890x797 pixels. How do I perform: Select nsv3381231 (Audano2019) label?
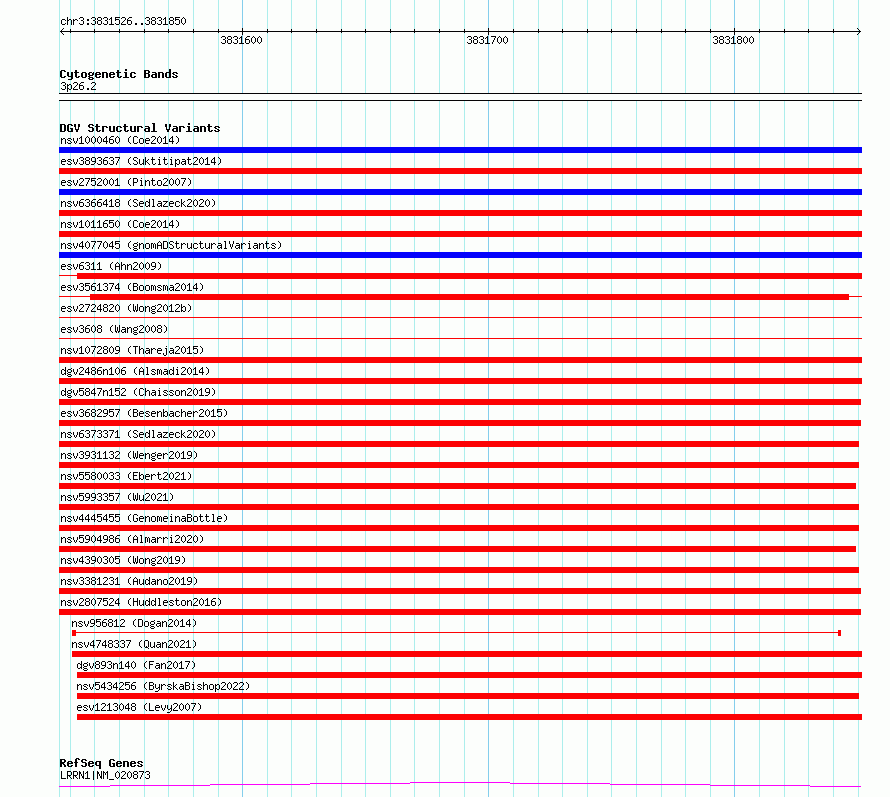point(129,581)
